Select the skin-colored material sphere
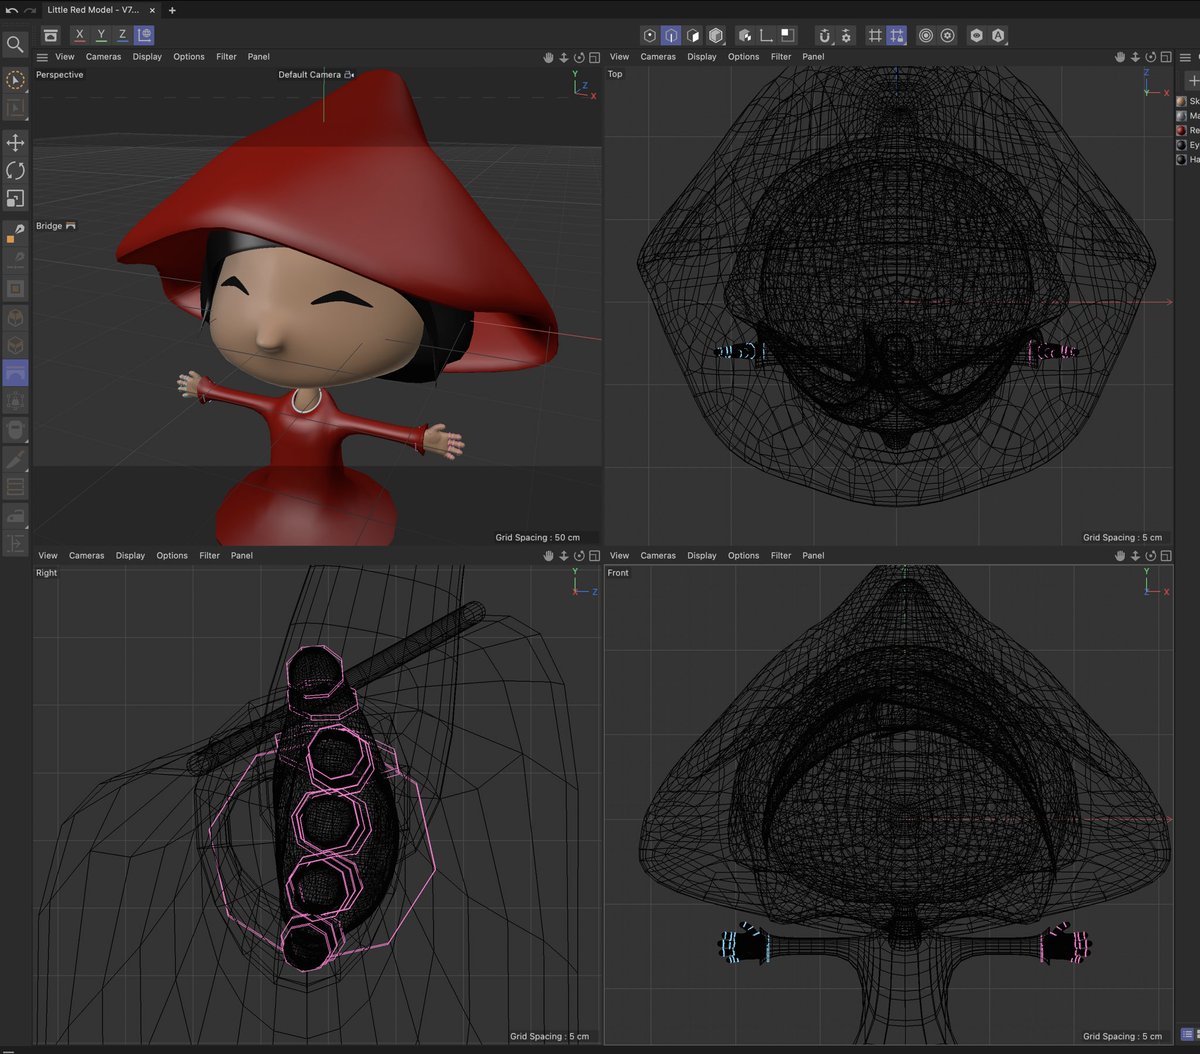This screenshot has height=1054, width=1200. coord(1181,101)
